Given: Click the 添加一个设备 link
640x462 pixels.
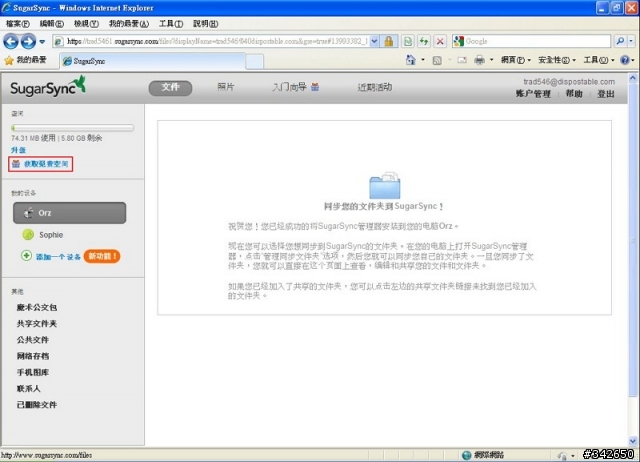Looking at the screenshot, I should (x=58, y=257).
